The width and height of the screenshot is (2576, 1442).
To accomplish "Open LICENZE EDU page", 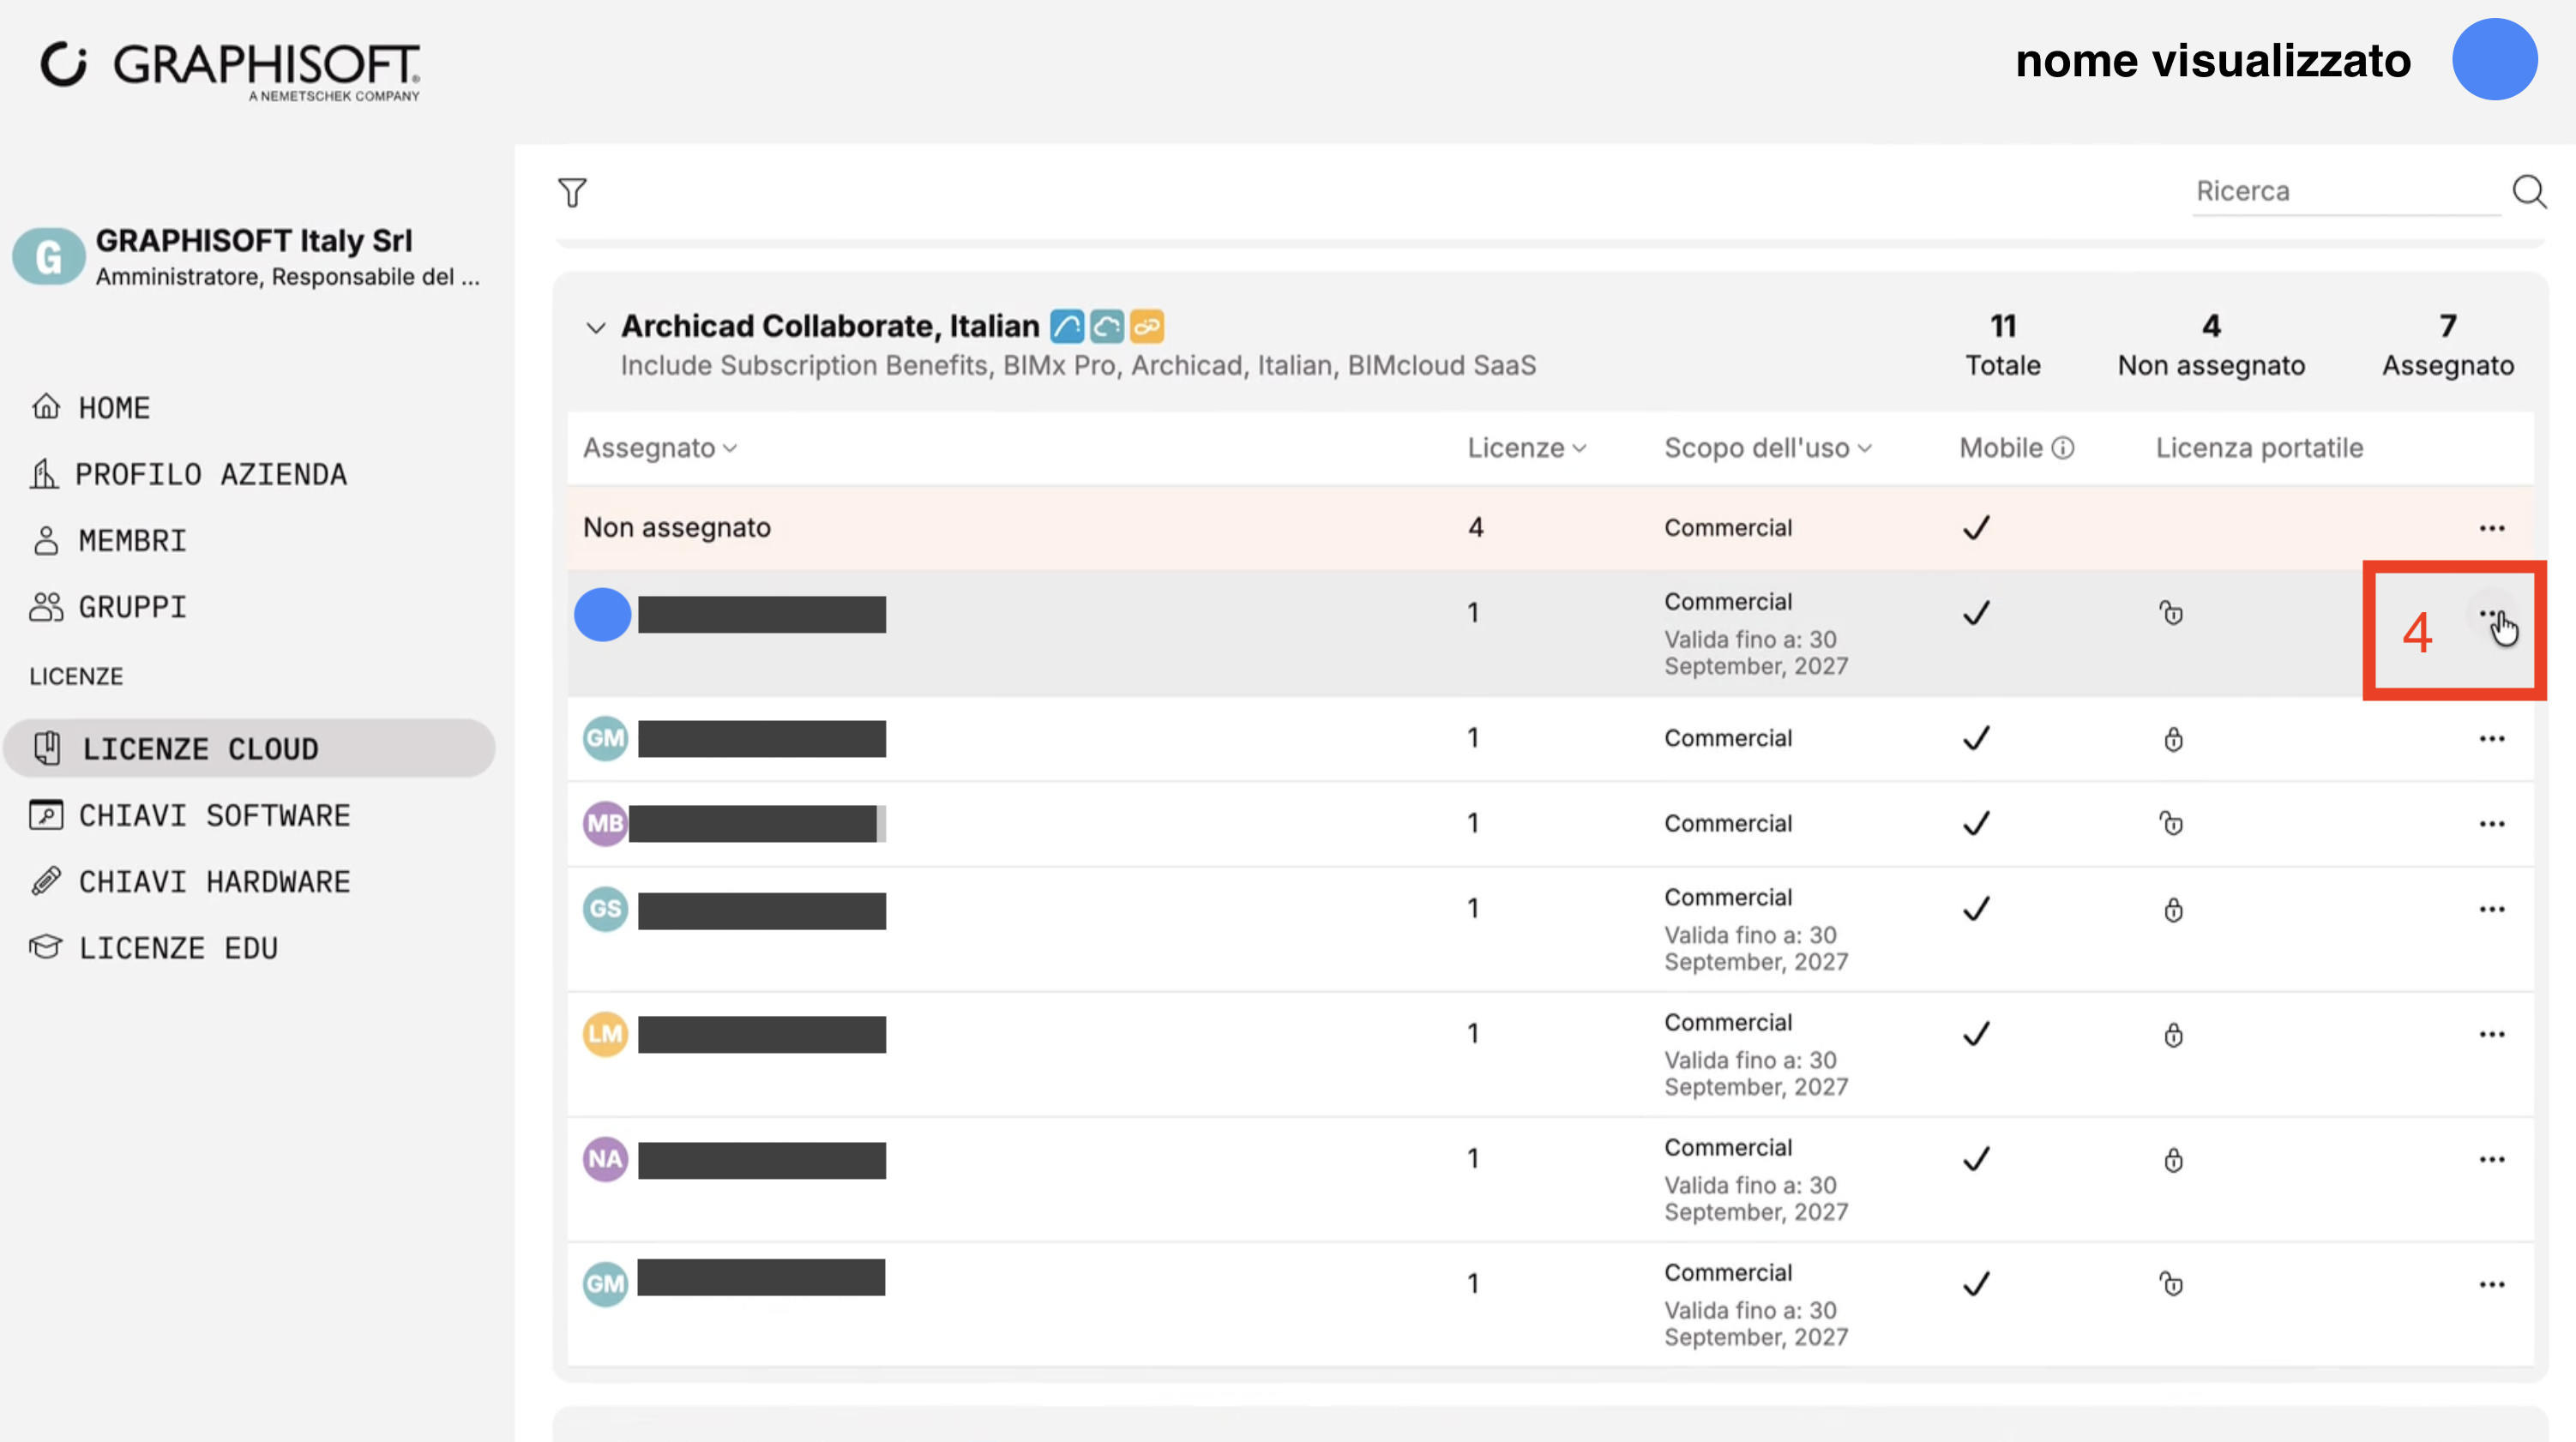I will point(154,948).
